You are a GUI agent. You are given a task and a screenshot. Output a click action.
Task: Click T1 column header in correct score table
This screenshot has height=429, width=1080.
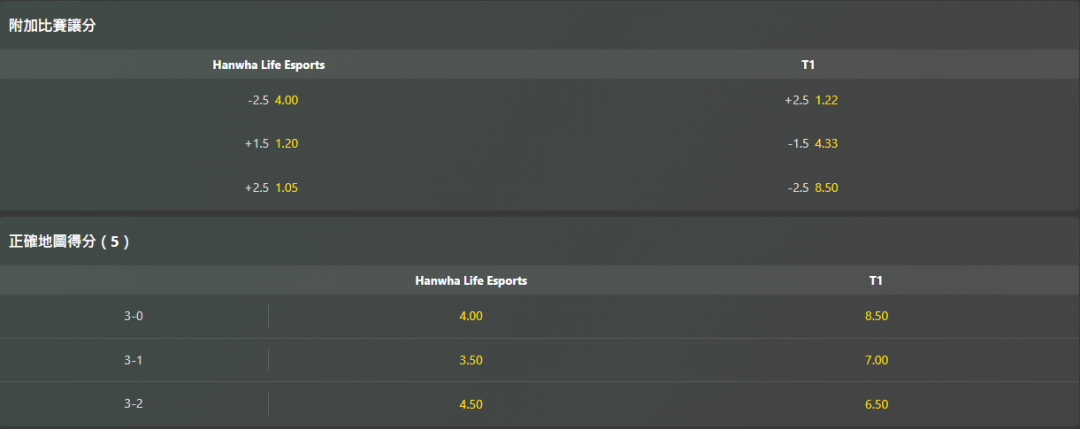[x=876, y=281]
